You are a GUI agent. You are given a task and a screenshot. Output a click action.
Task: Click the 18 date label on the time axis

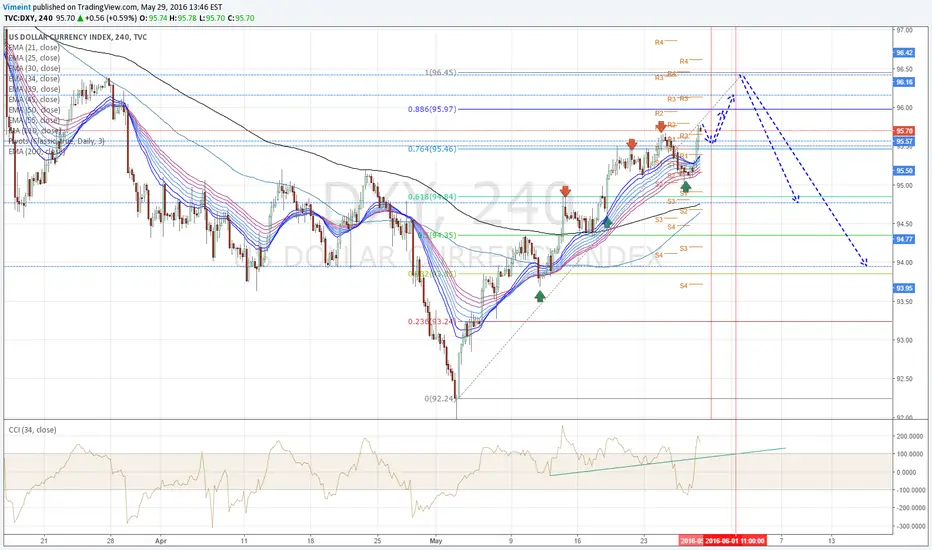pyautogui.click(x=310, y=541)
